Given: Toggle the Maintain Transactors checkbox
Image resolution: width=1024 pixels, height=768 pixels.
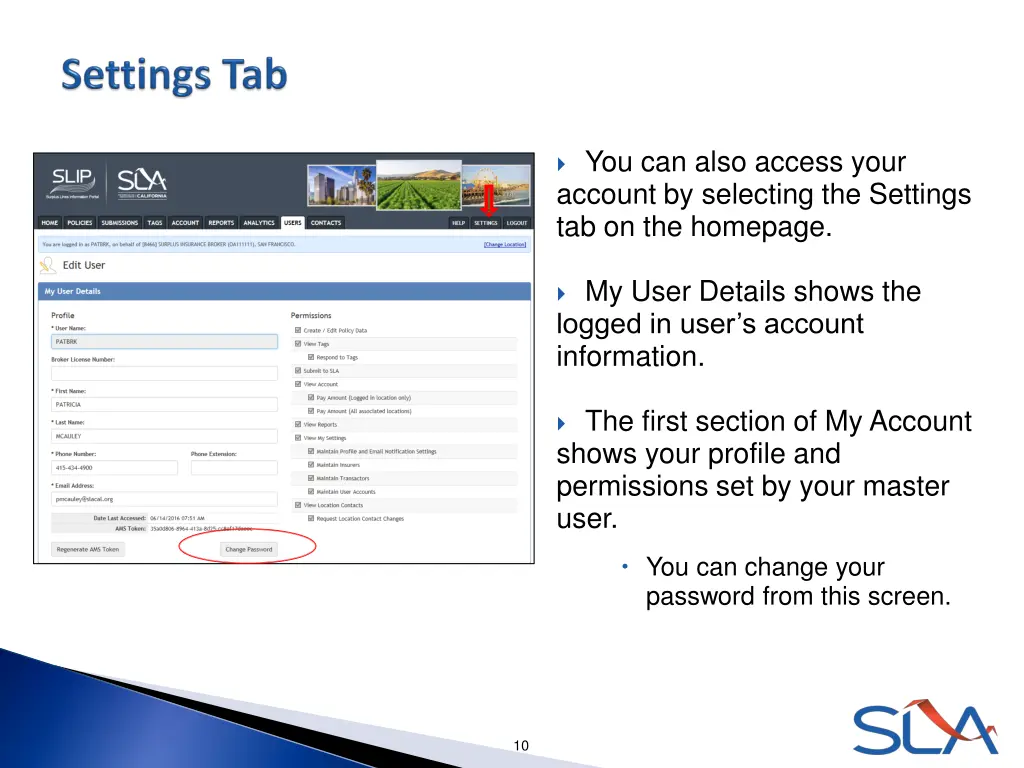Looking at the screenshot, I should coord(311,478).
